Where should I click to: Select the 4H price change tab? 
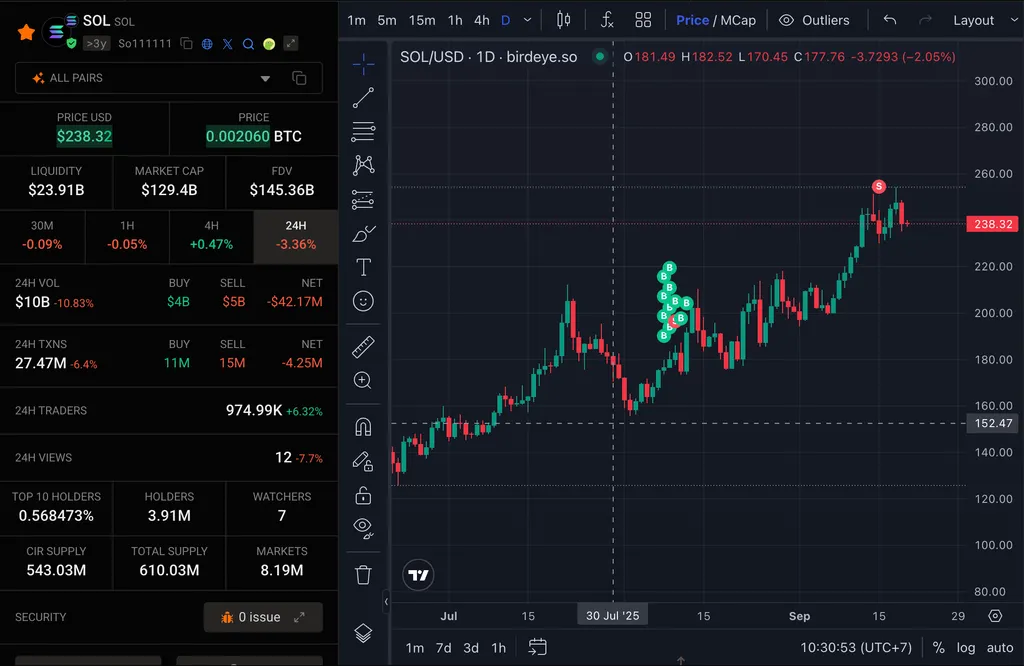pos(211,235)
